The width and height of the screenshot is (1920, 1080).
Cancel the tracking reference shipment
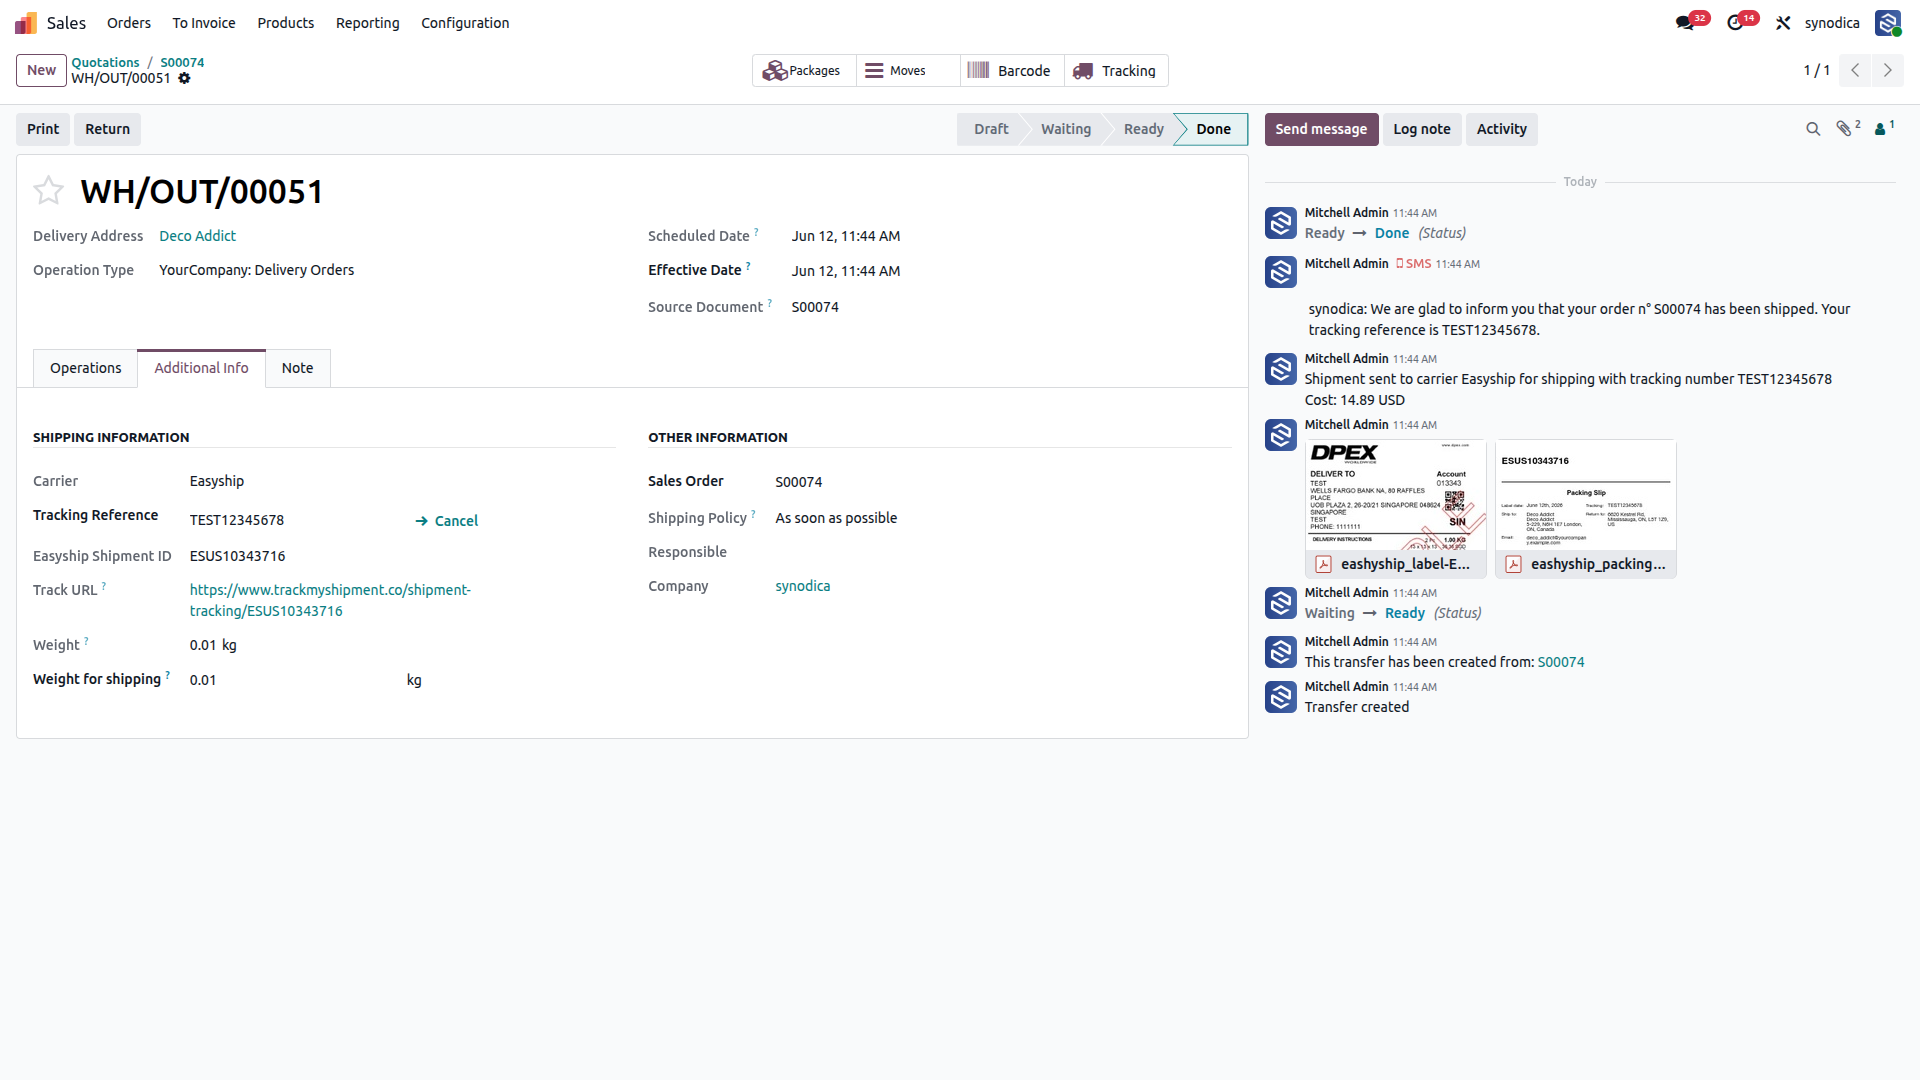pyautogui.click(x=447, y=521)
